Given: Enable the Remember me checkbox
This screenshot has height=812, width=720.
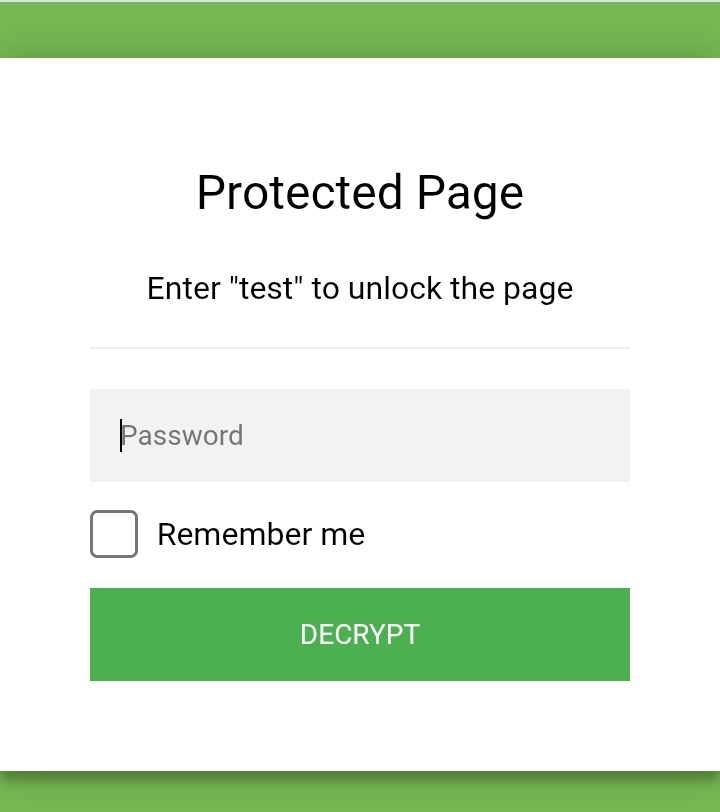Looking at the screenshot, I should point(114,534).
